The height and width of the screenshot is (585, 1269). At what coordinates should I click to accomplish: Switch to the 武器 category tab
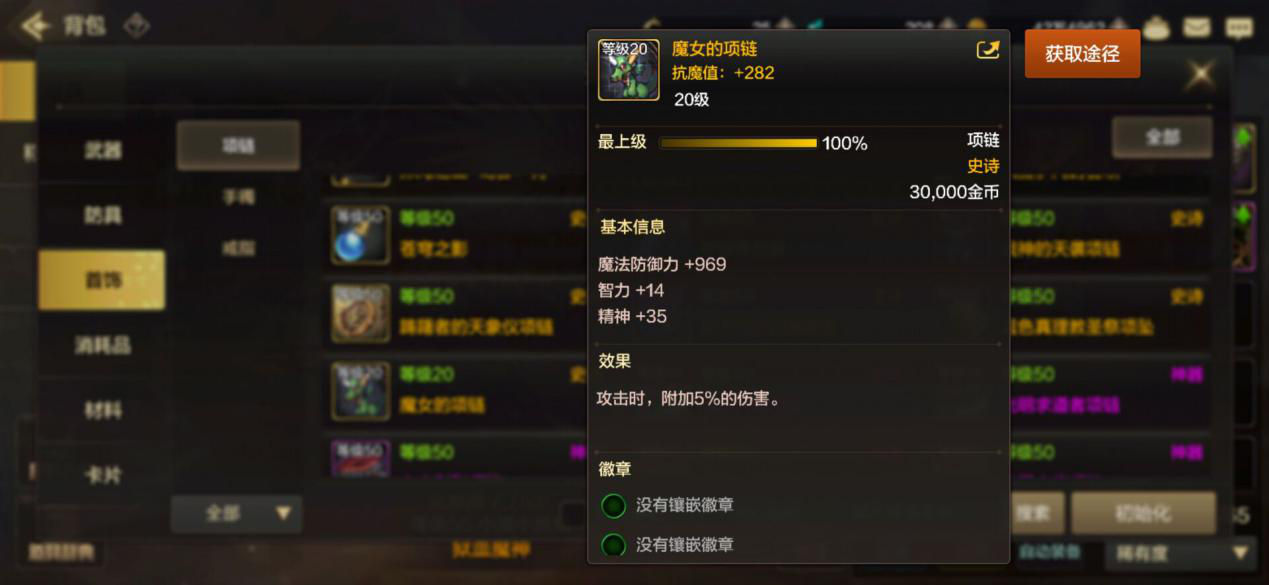[x=102, y=150]
